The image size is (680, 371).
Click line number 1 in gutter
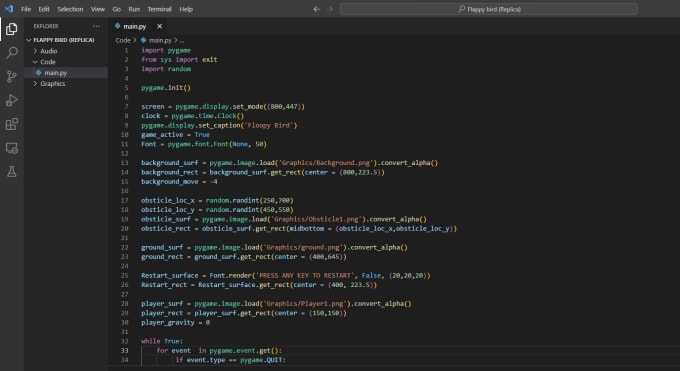click(x=126, y=50)
